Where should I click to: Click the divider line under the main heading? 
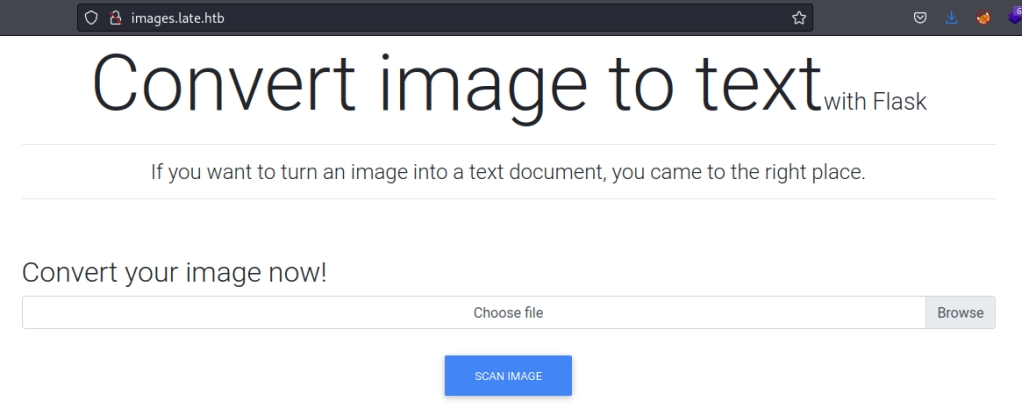pos(508,145)
